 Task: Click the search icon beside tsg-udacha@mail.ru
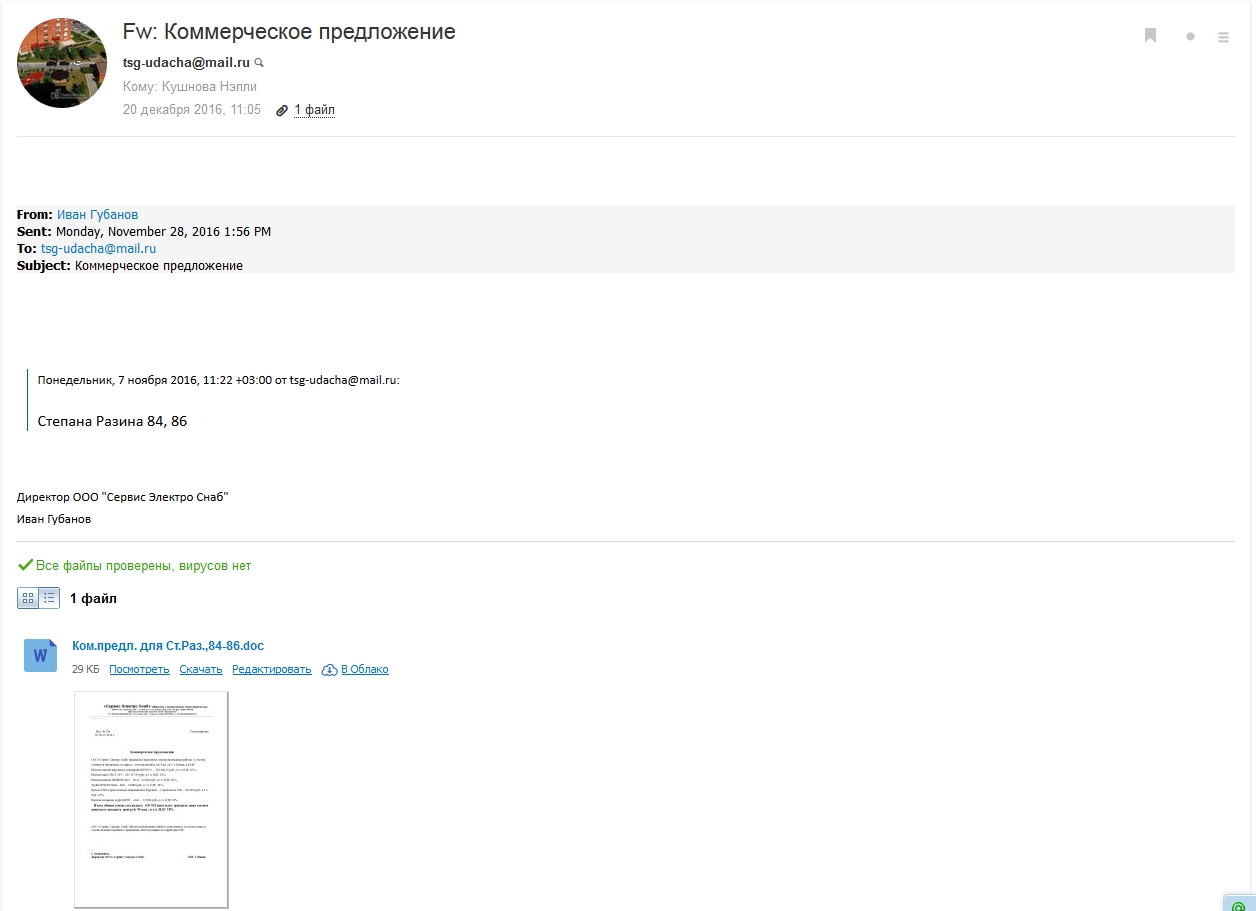(x=260, y=63)
